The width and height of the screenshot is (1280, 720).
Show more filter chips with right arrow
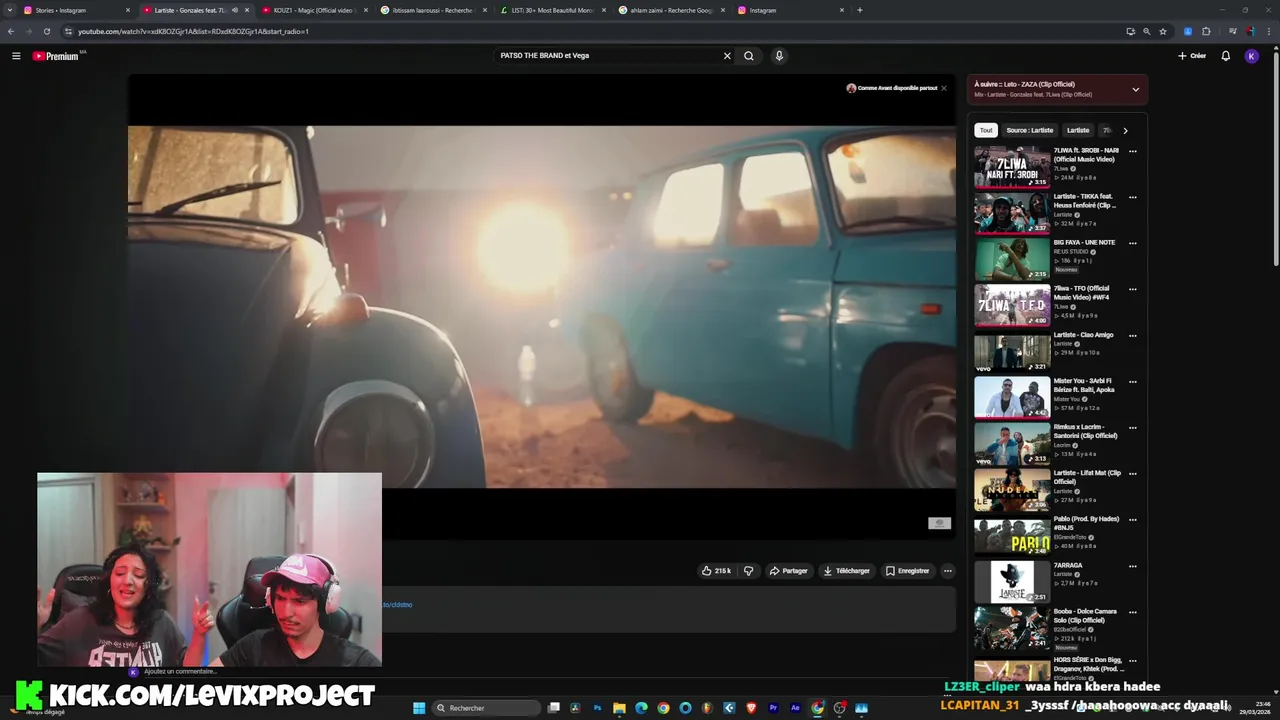pyautogui.click(x=1125, y=130)
